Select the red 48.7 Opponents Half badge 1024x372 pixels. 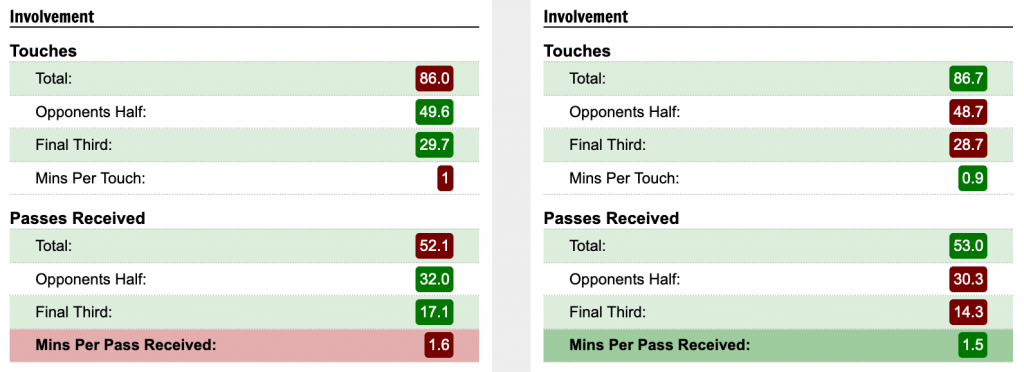[968, 112]
